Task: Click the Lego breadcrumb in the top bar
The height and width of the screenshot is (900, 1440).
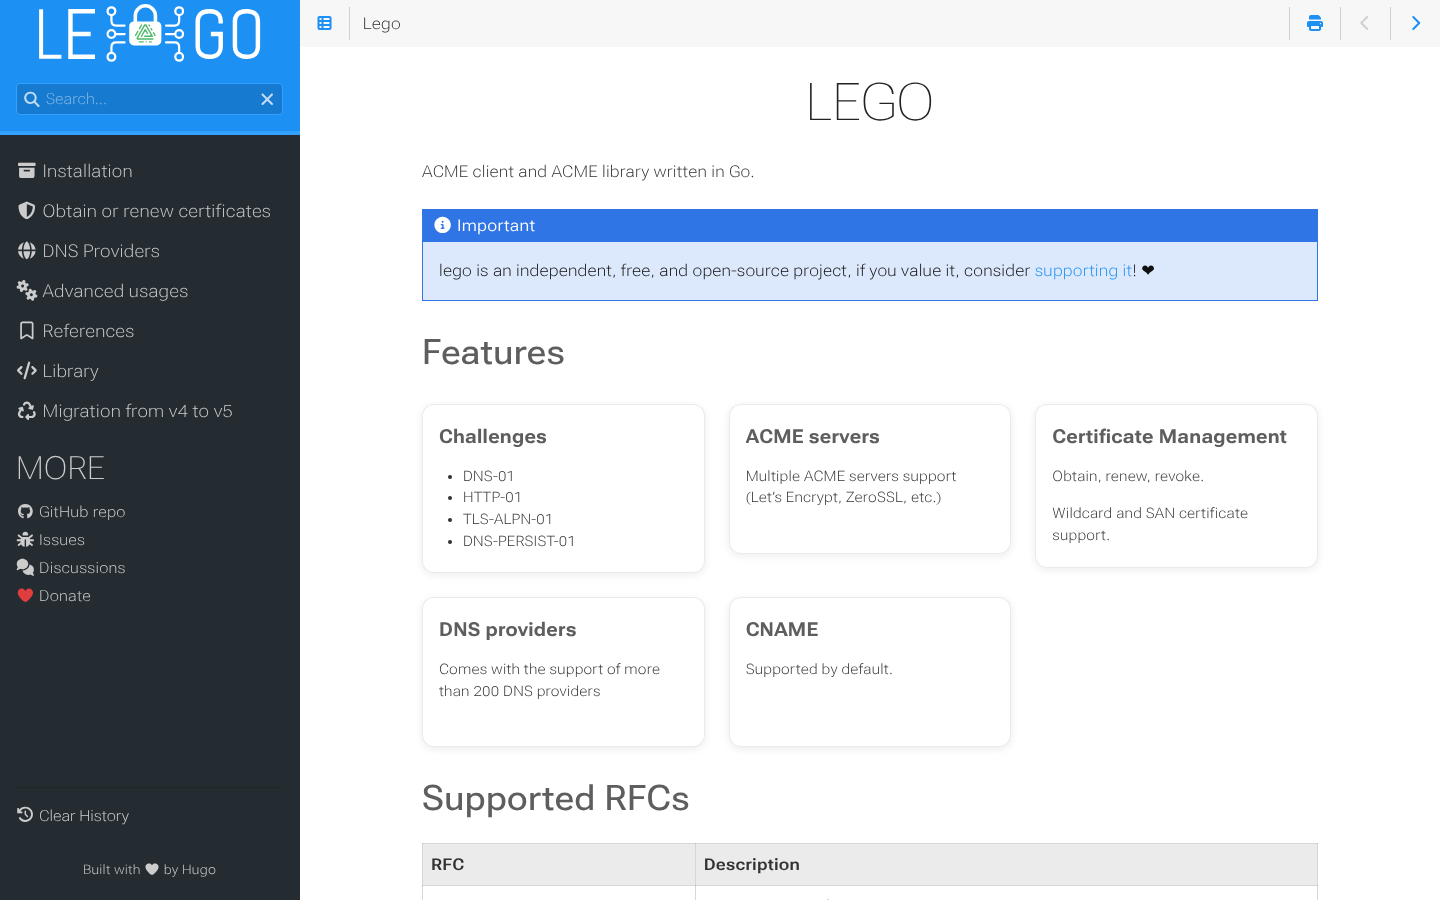Action: (381, 23)
